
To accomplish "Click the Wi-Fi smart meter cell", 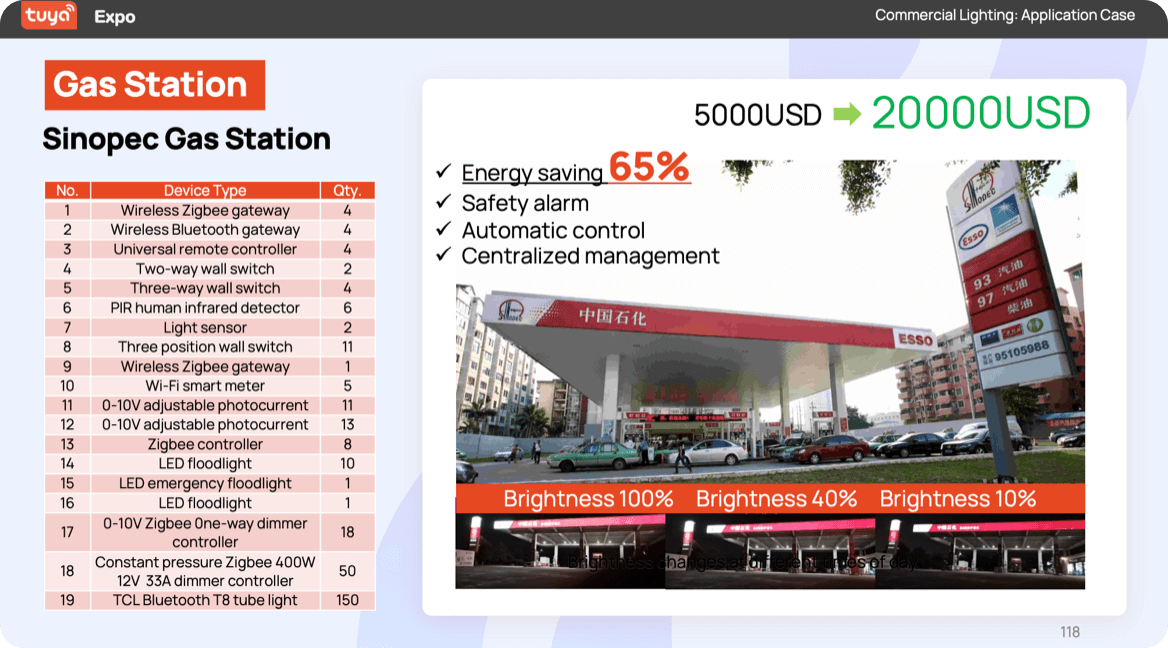I will tap(205, 386).
